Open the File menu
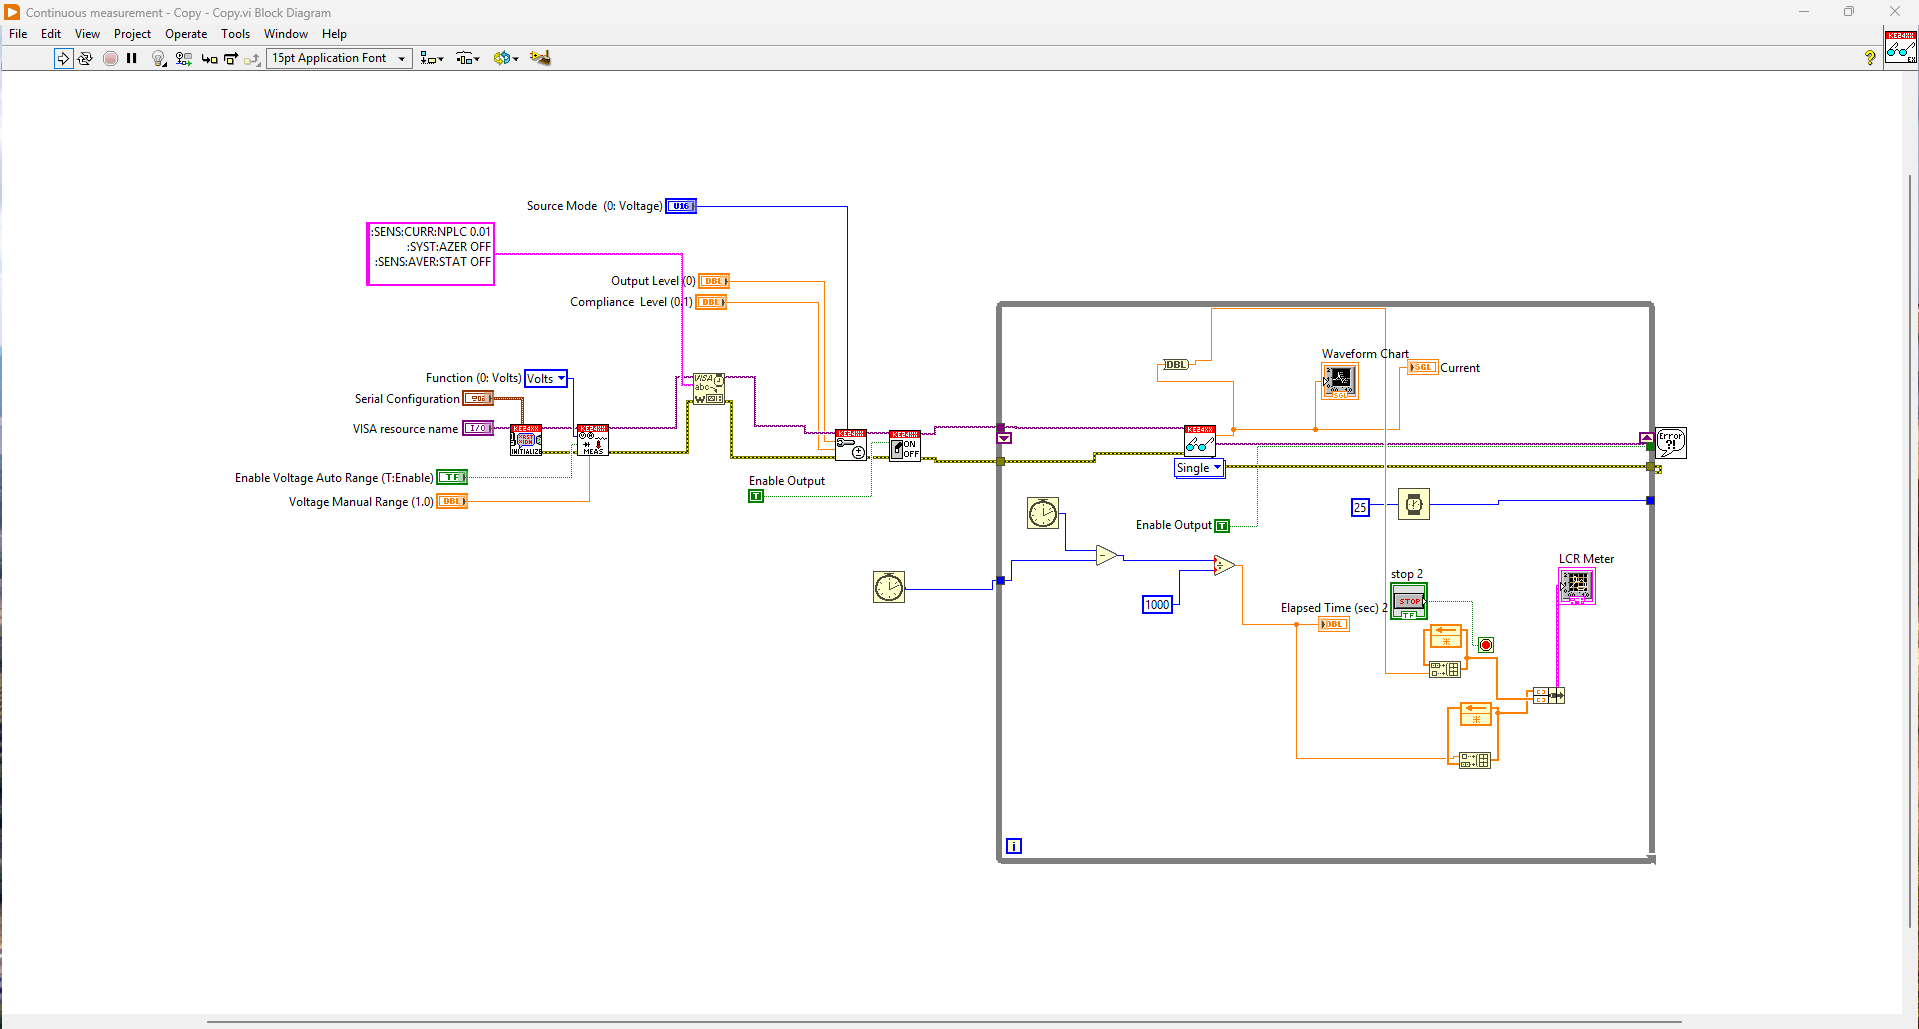Image resolution: width=1919 pixels, height=1029 pixels. tap(18, 34)
